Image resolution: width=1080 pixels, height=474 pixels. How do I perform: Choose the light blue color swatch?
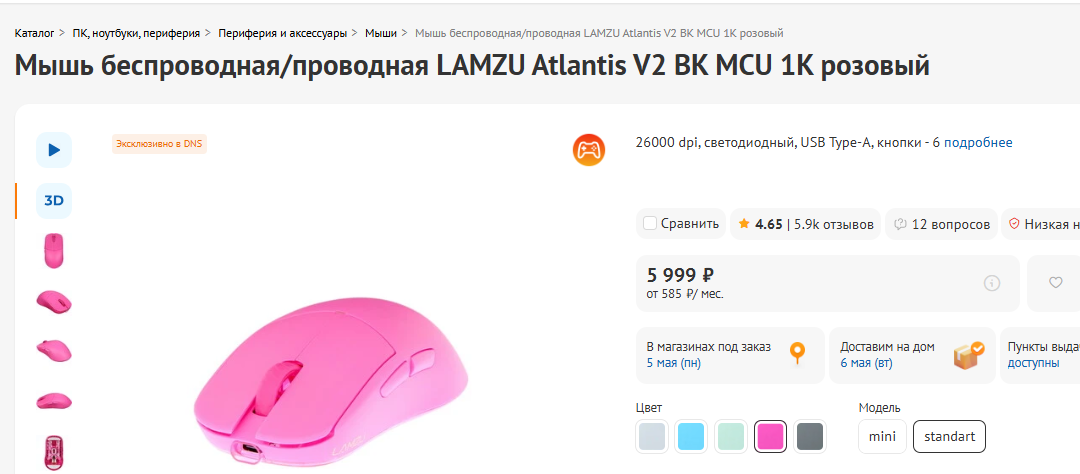[691, 437]
